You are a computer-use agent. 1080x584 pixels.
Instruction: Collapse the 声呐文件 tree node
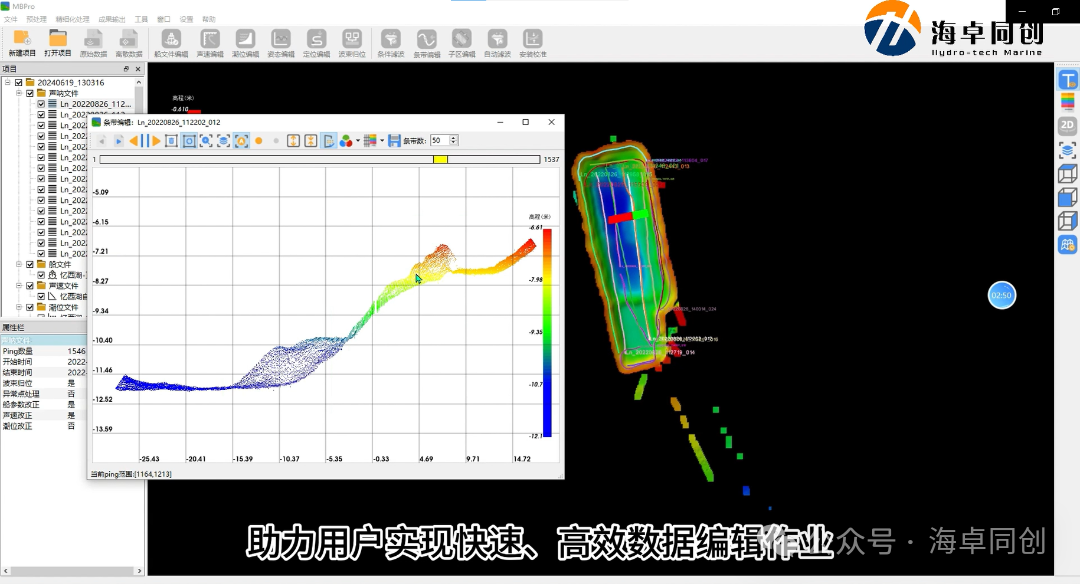click(18, 93)
